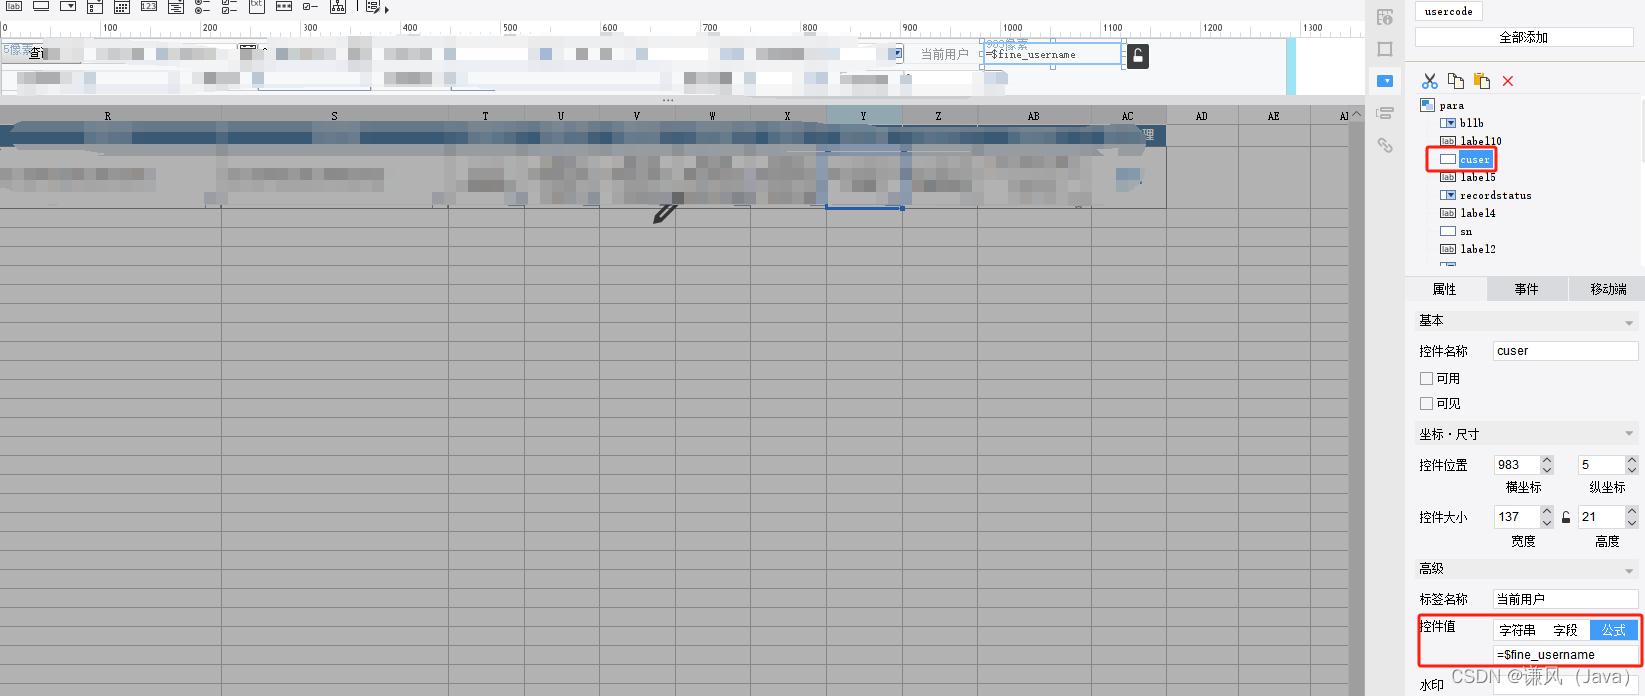Collapse the 坐标·尺寸 section

click(1629, 434)
